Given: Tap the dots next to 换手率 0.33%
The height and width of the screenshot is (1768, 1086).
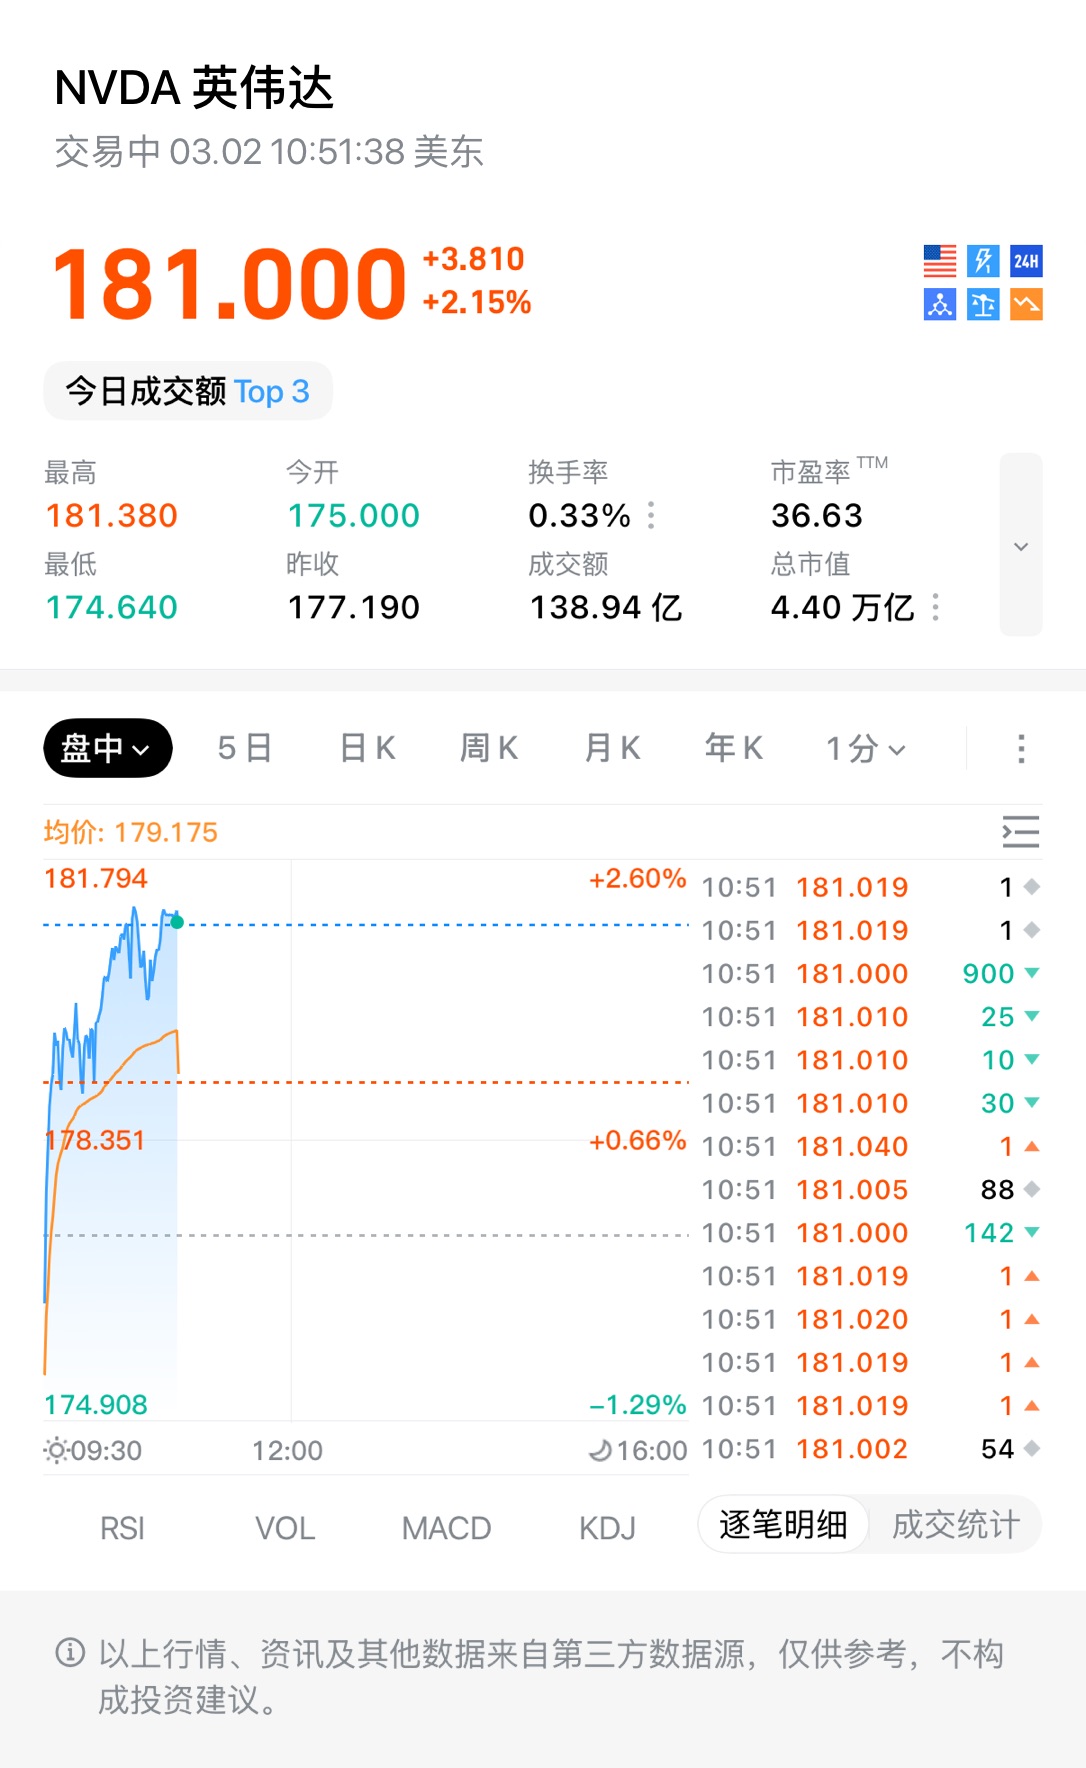Looking at the screenshot, I should pyautogui.click(x=651, y=515).
